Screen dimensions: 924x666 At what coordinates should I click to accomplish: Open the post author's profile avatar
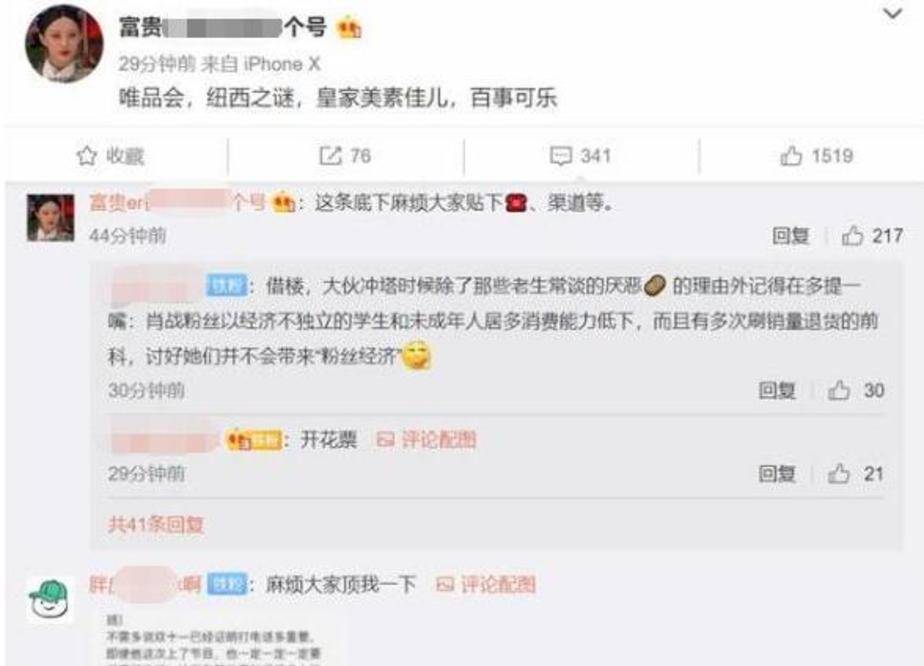[x=64, y=45]
